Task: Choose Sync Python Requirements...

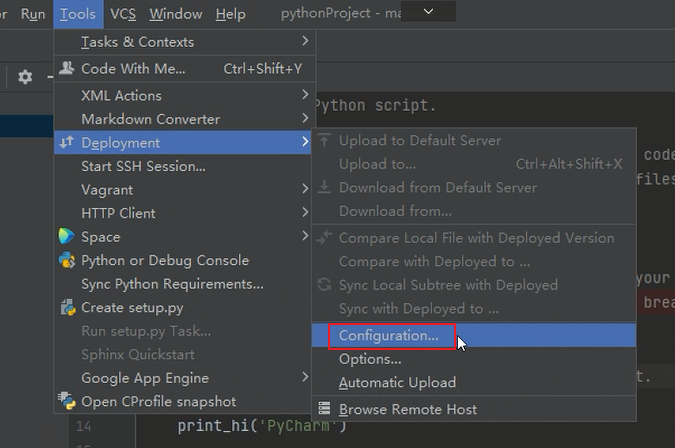Action: (x=183, y=284)
